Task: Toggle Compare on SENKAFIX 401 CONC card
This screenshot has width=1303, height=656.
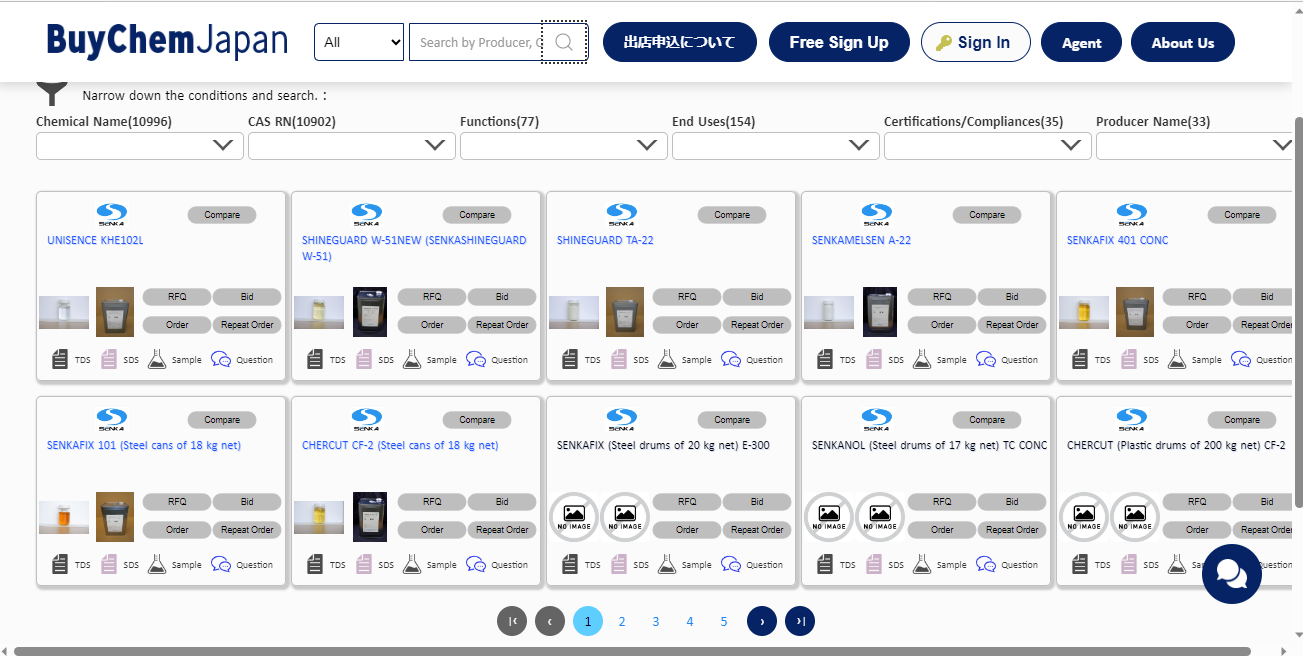Action: [x=1242, y=215]
